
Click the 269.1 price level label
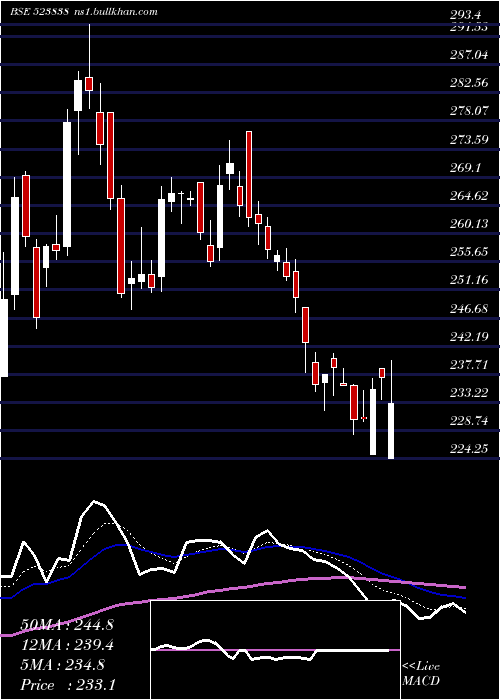465,168
